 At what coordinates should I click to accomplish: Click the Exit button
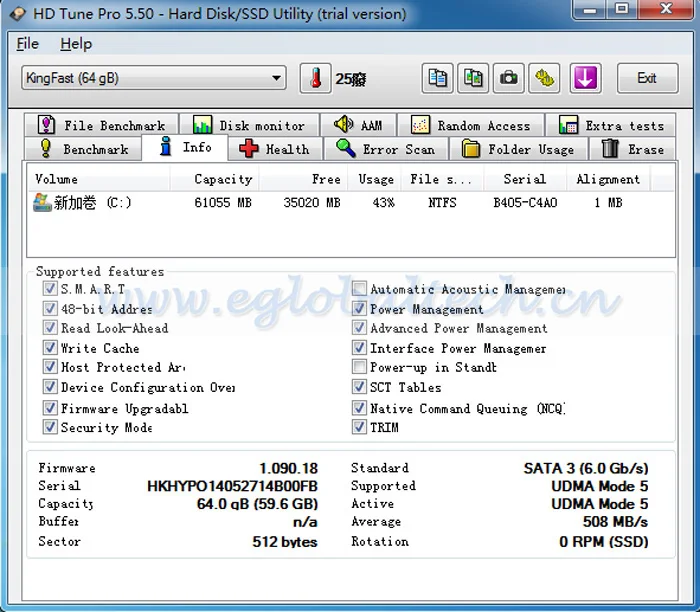pos(647,79)
